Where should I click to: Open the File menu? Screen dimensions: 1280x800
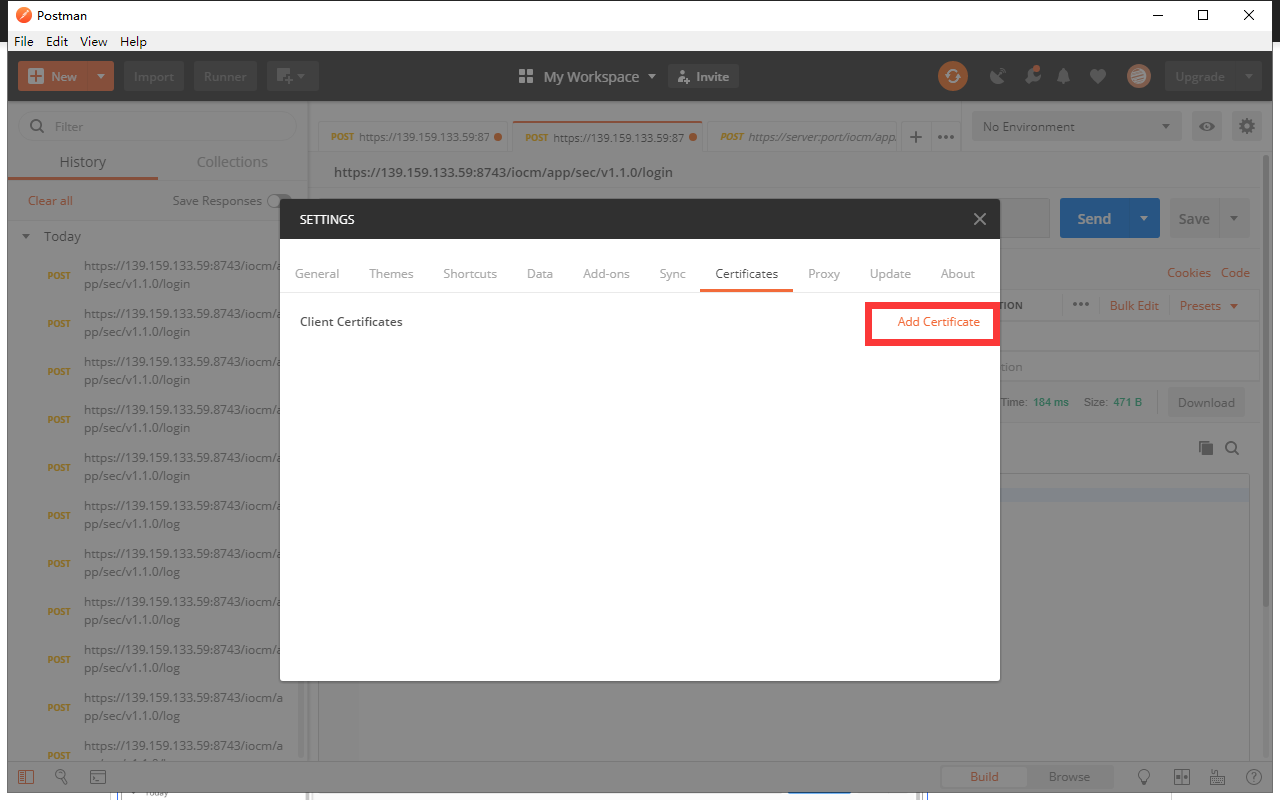[24, 41]
